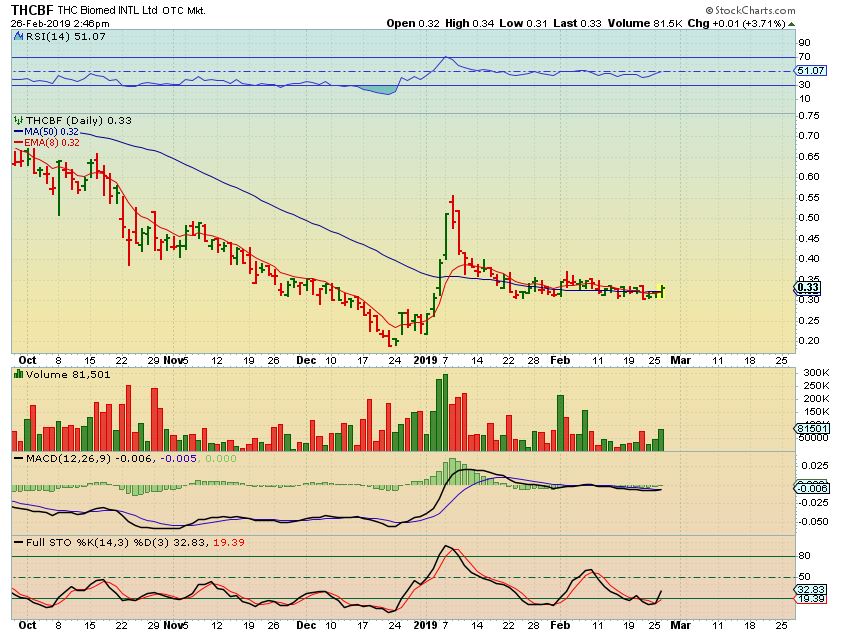Click the 32.83 stochastic %K value tag
Image resolution: width=842 pixels, height=639 pixels.
click(x=811, y=589)
